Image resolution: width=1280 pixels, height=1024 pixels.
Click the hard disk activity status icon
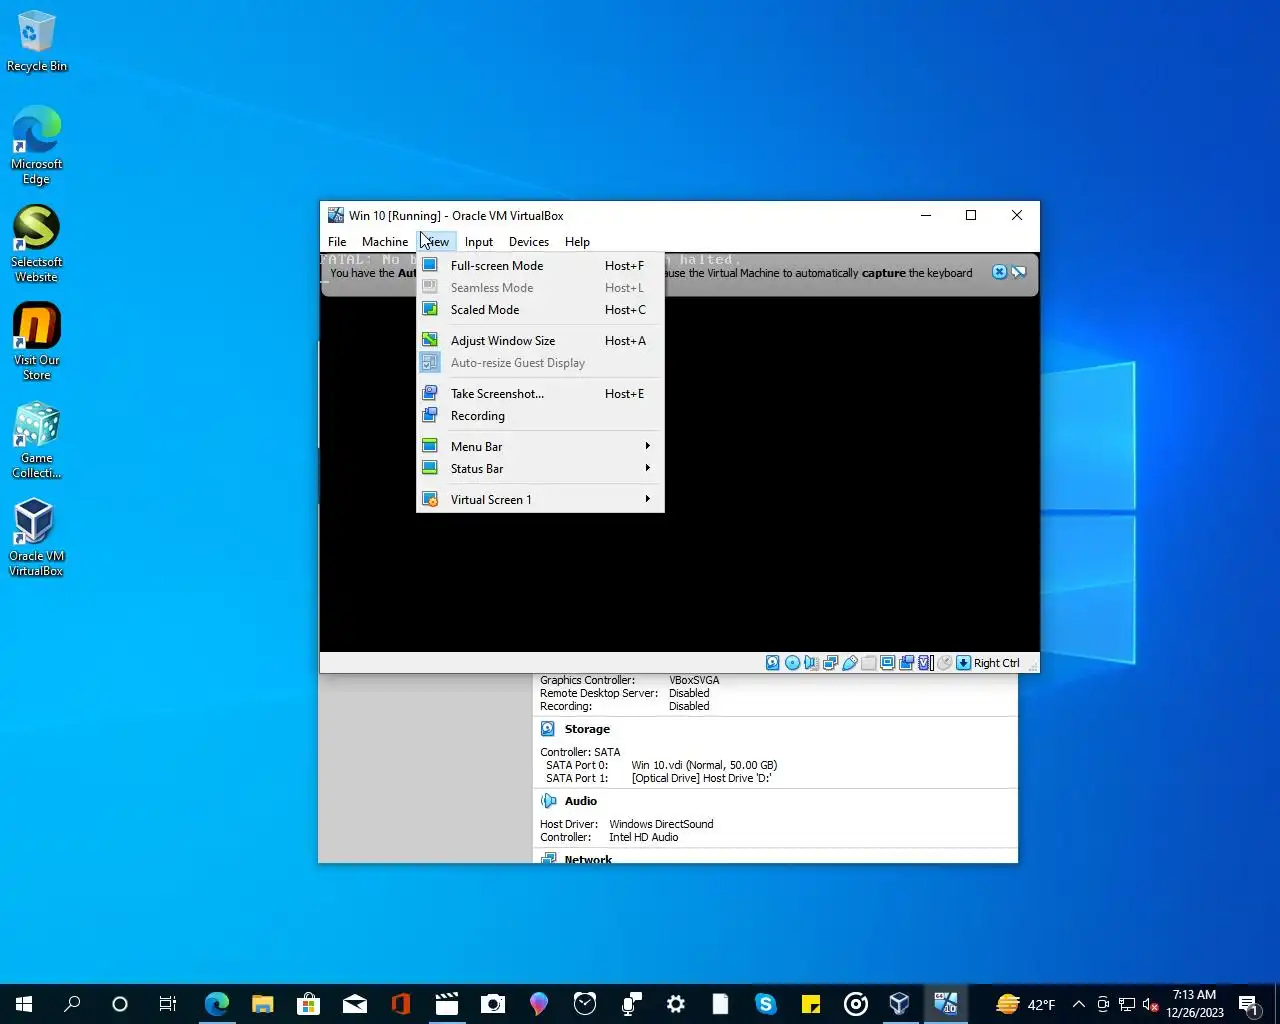coord(773,663)
